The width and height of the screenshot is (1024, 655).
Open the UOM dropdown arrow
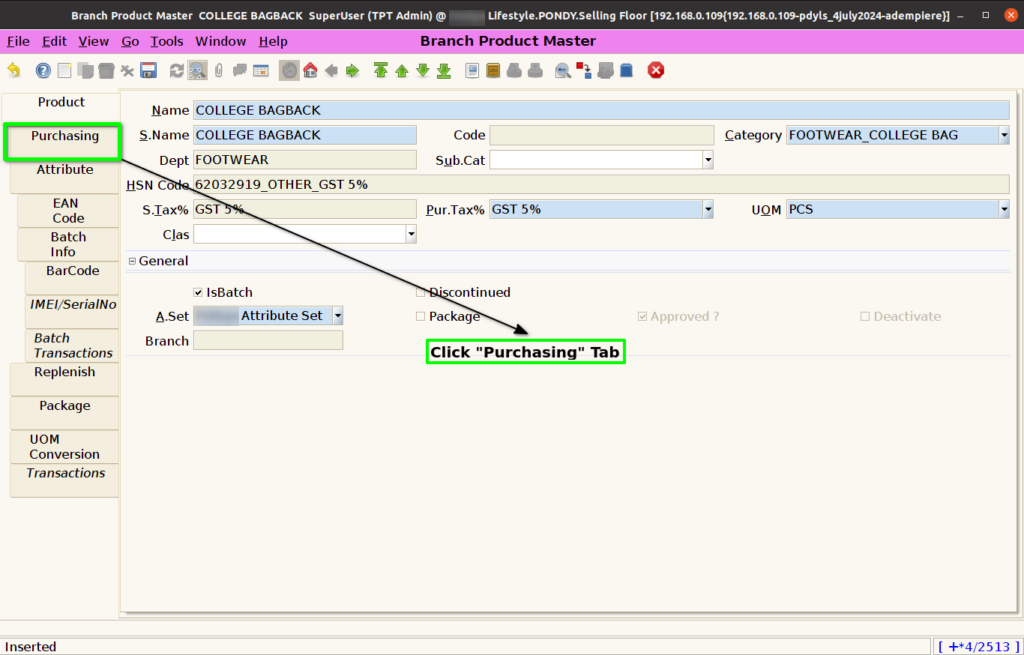click(x=1004, y=210)
